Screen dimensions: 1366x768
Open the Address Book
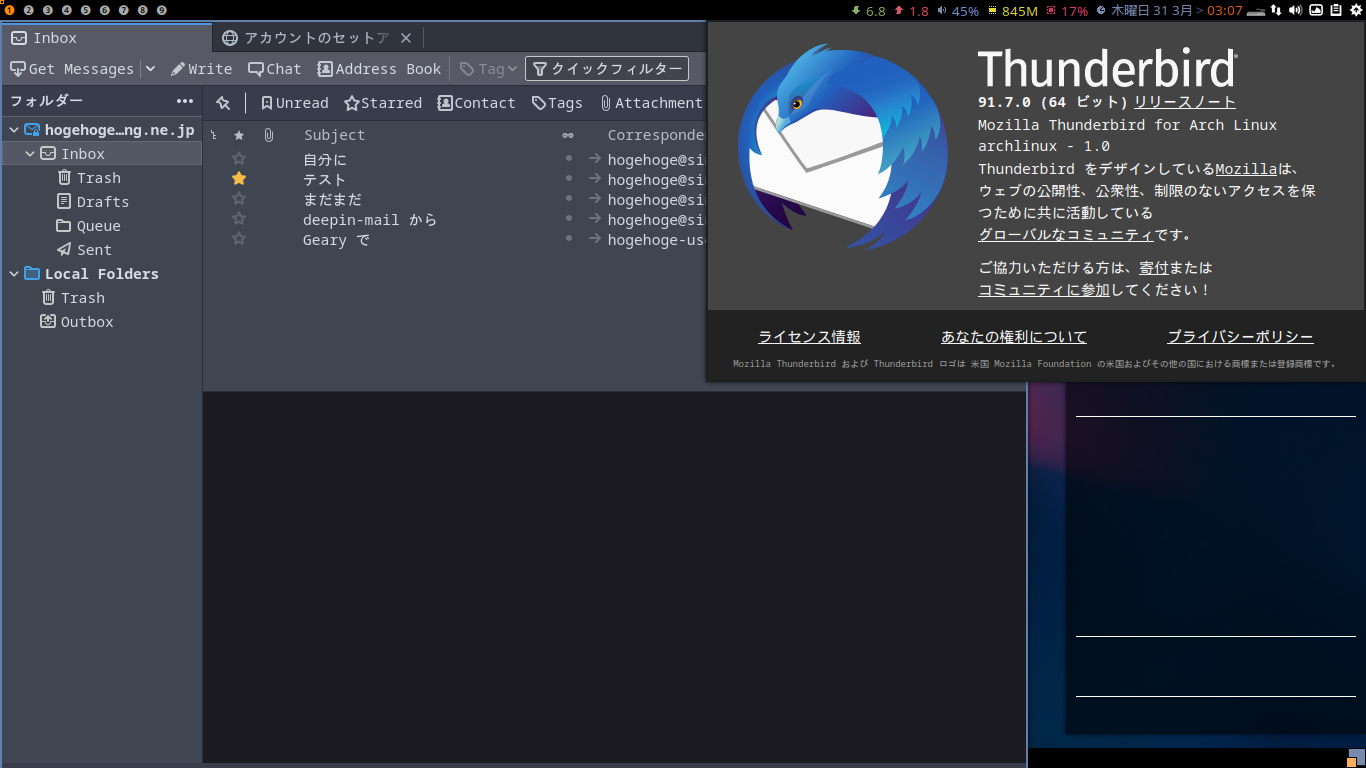click(x=379, y=69)
